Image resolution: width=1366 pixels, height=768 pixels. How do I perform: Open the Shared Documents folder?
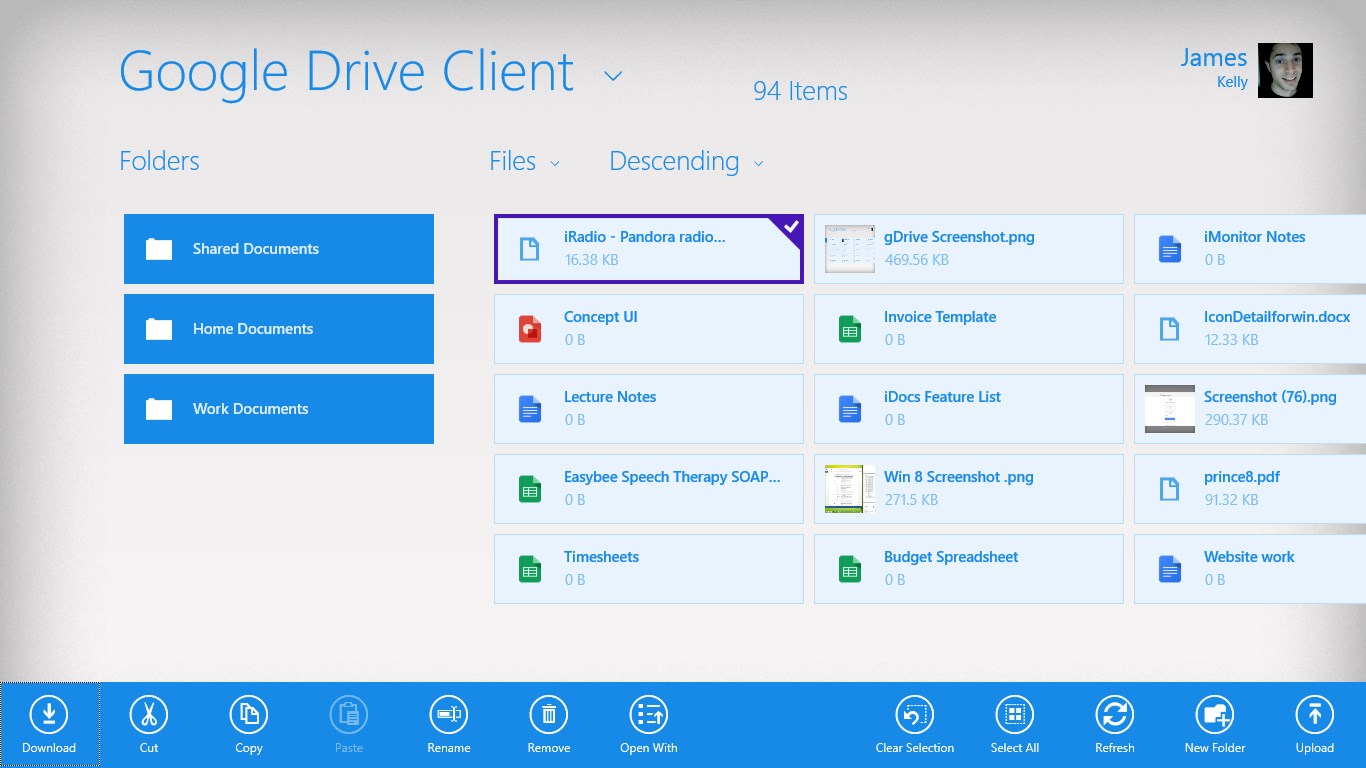pyautogui.click(x=279, y=249)
